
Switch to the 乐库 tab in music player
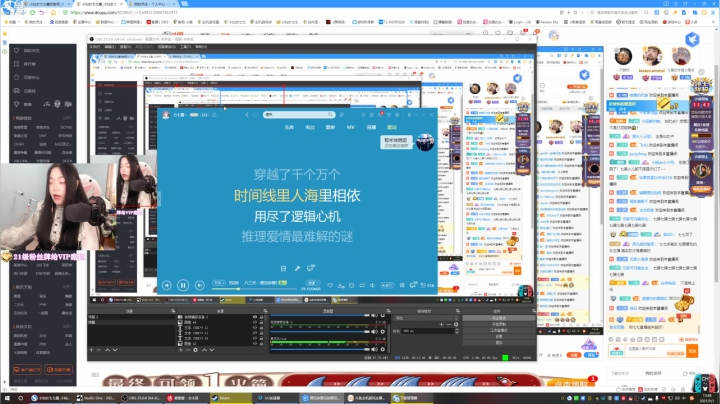(x=289, y=127)
